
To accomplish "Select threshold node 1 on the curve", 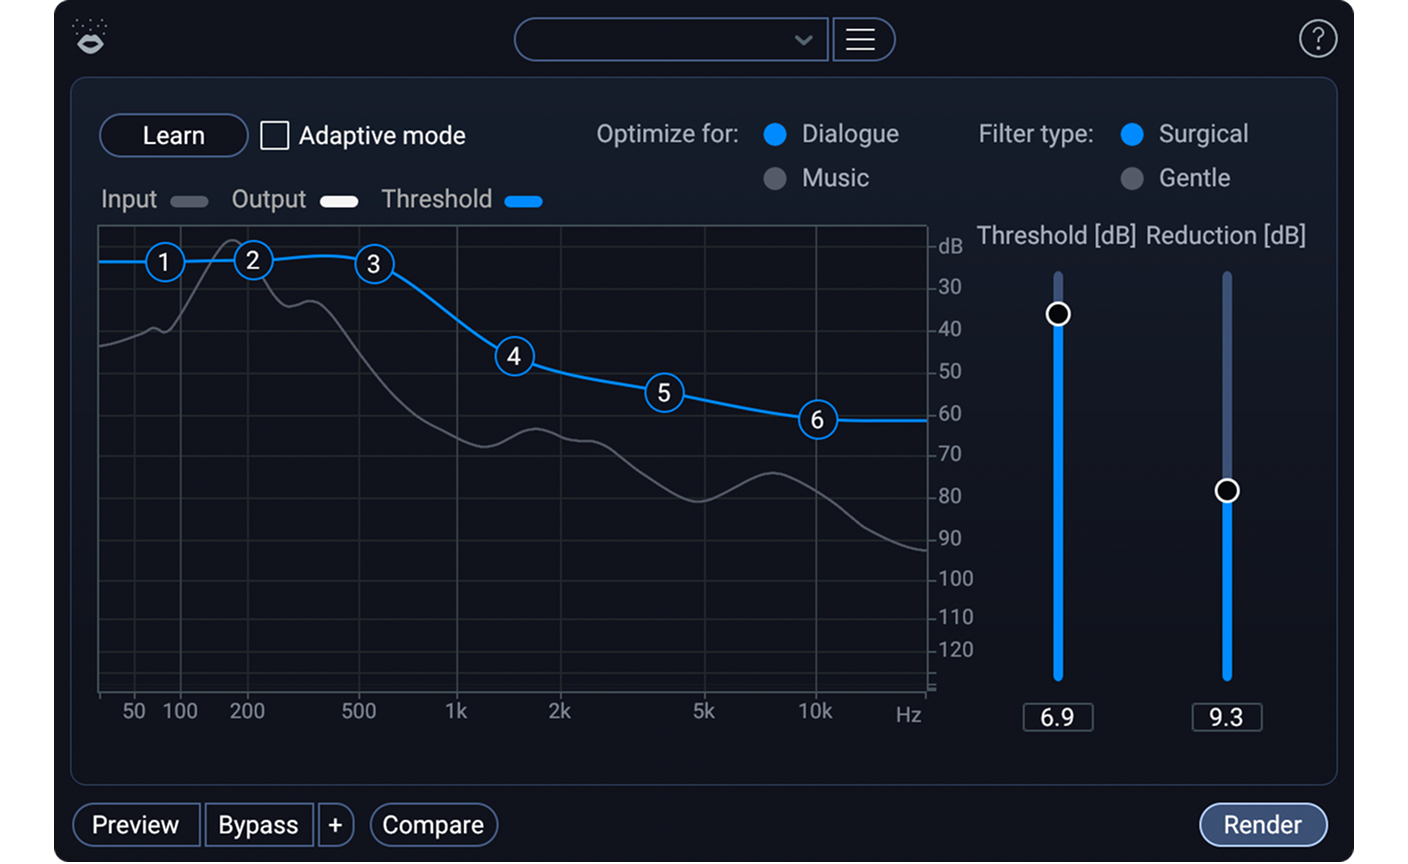I will (164, 262).
